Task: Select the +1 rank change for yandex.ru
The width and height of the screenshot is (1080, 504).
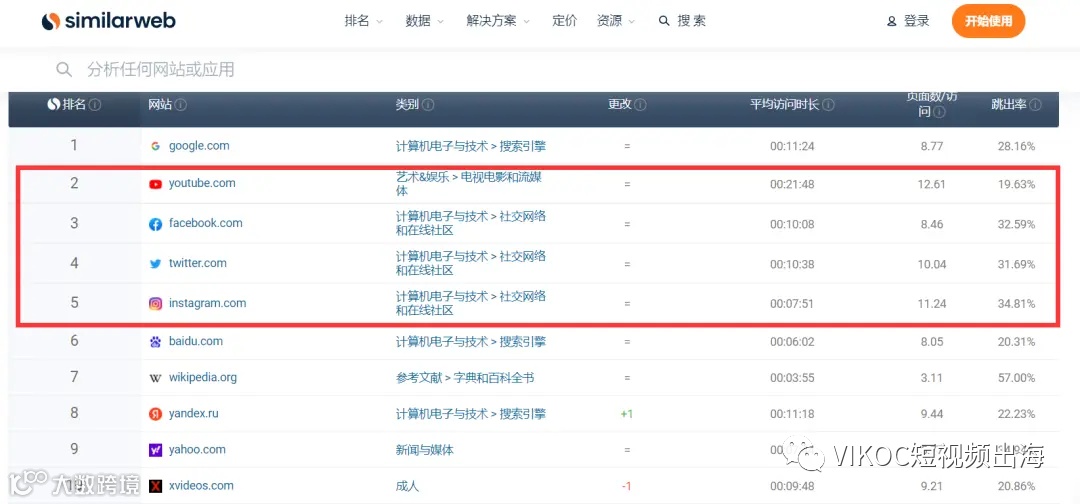Action: 626,414
